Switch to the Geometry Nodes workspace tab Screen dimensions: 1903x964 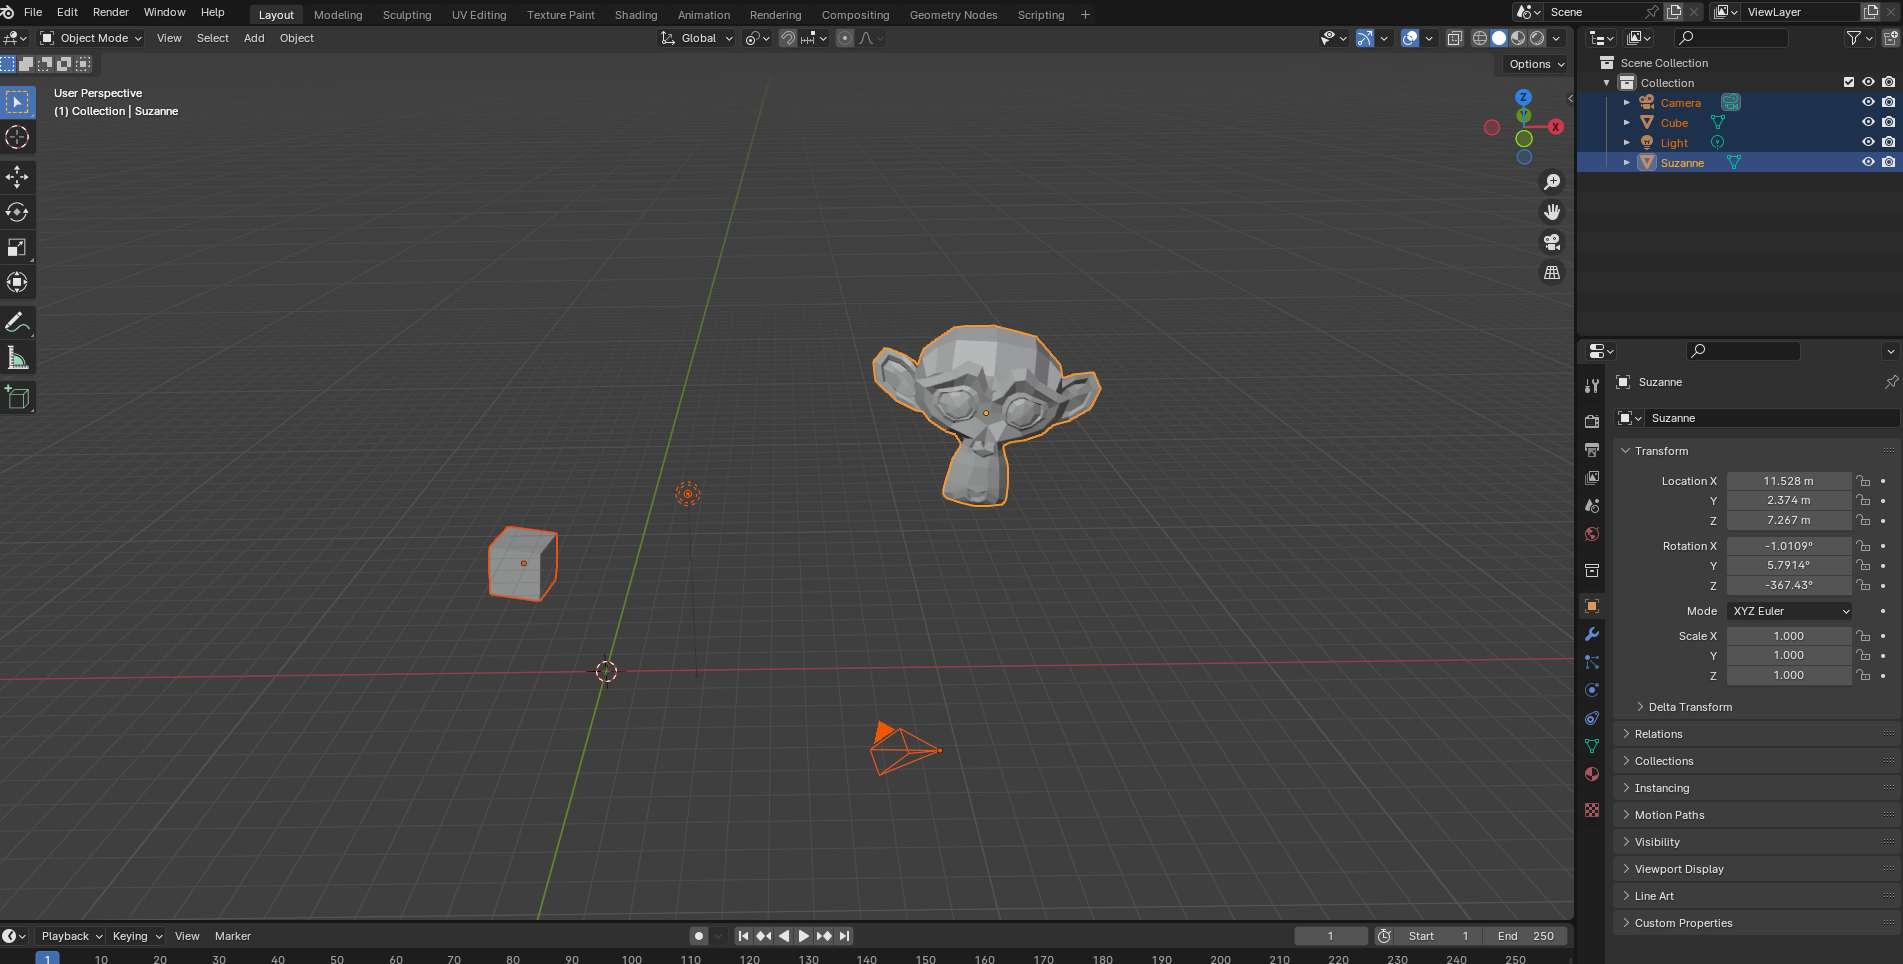point(953,15)
